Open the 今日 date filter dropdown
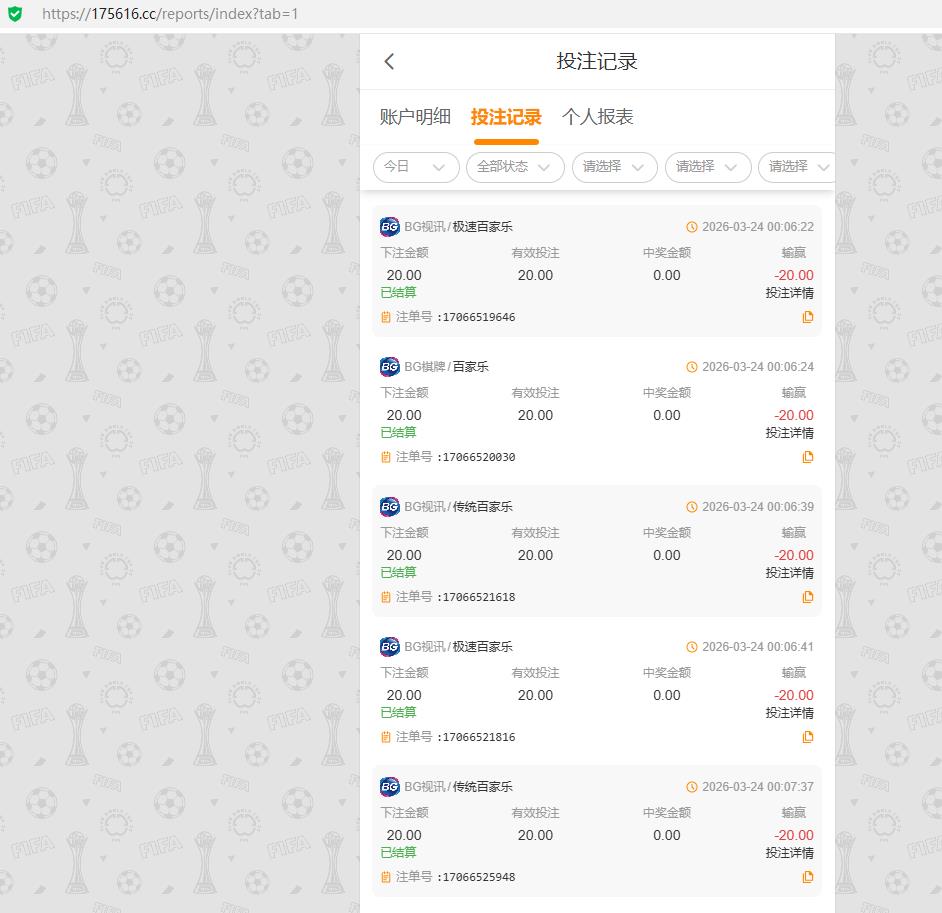Screen dimensions: 942x913 (x=415, y=167)
